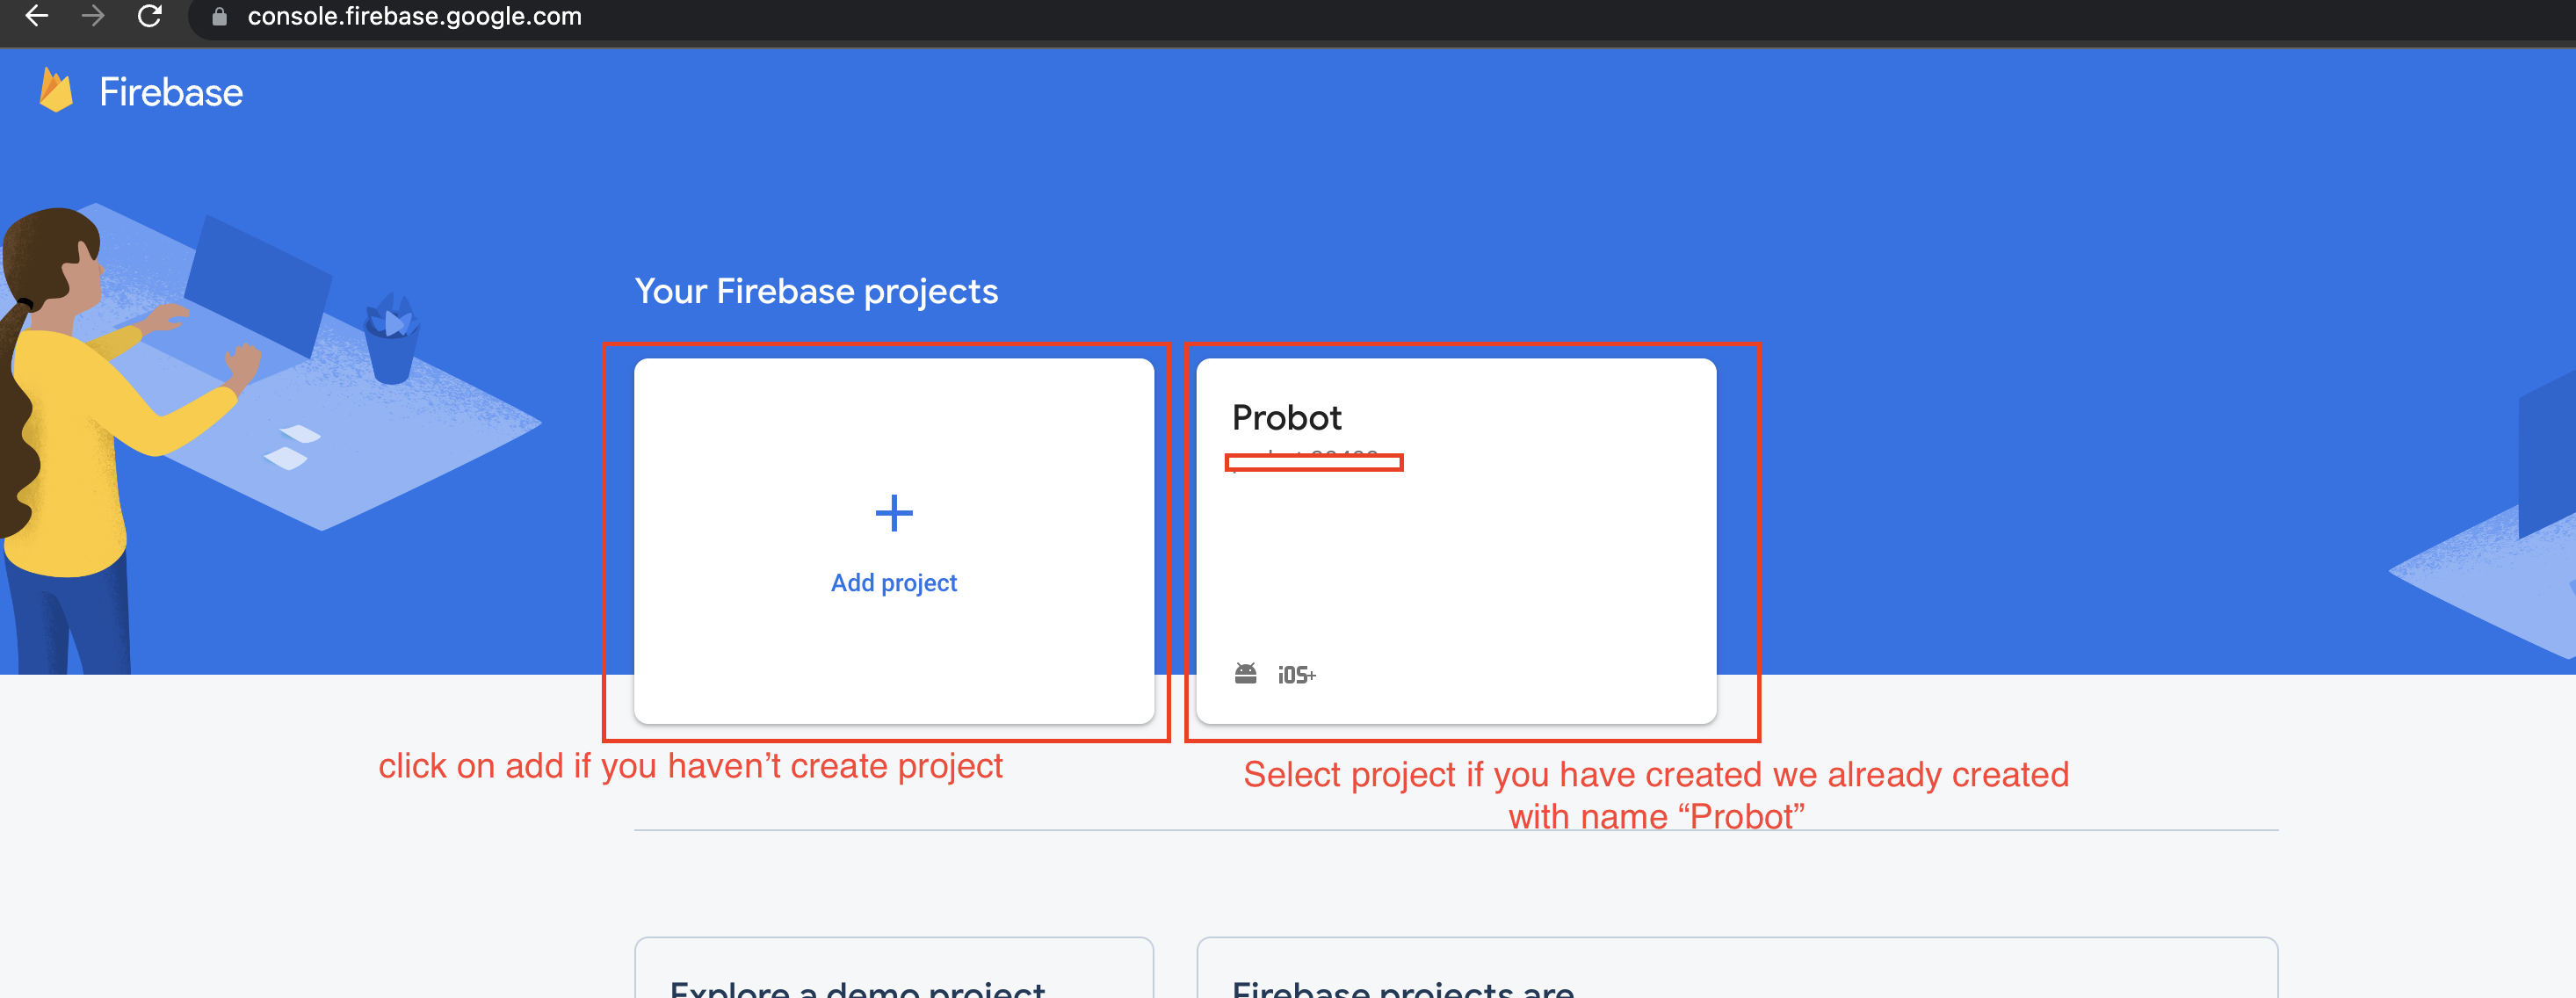
Task: Click the Android icon on the Probot card
Action: pos(1245,674)
